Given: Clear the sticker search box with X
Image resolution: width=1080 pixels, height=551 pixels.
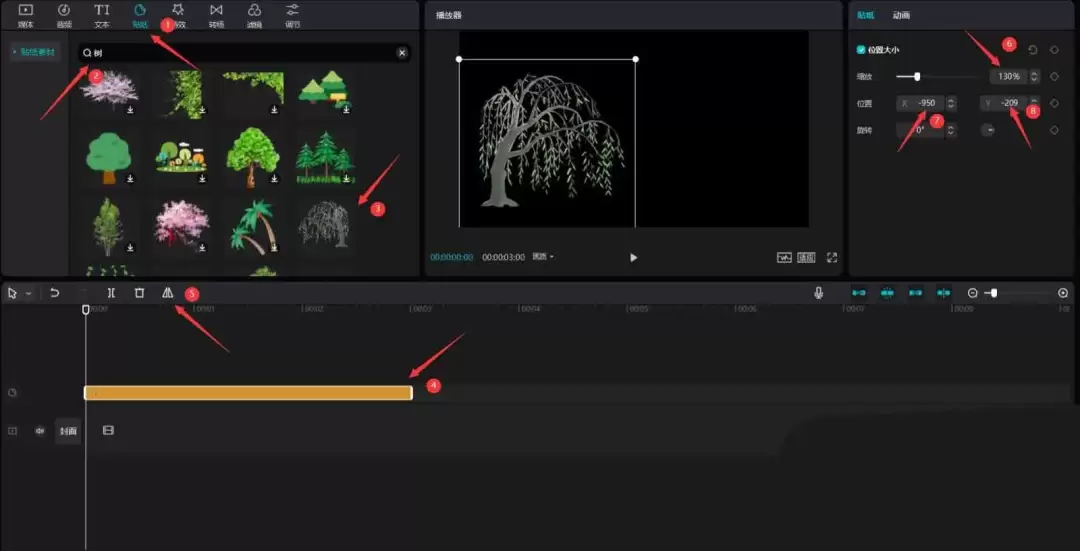Looking at the screenshot, I should pyautogui.click(x=402, y=53).
